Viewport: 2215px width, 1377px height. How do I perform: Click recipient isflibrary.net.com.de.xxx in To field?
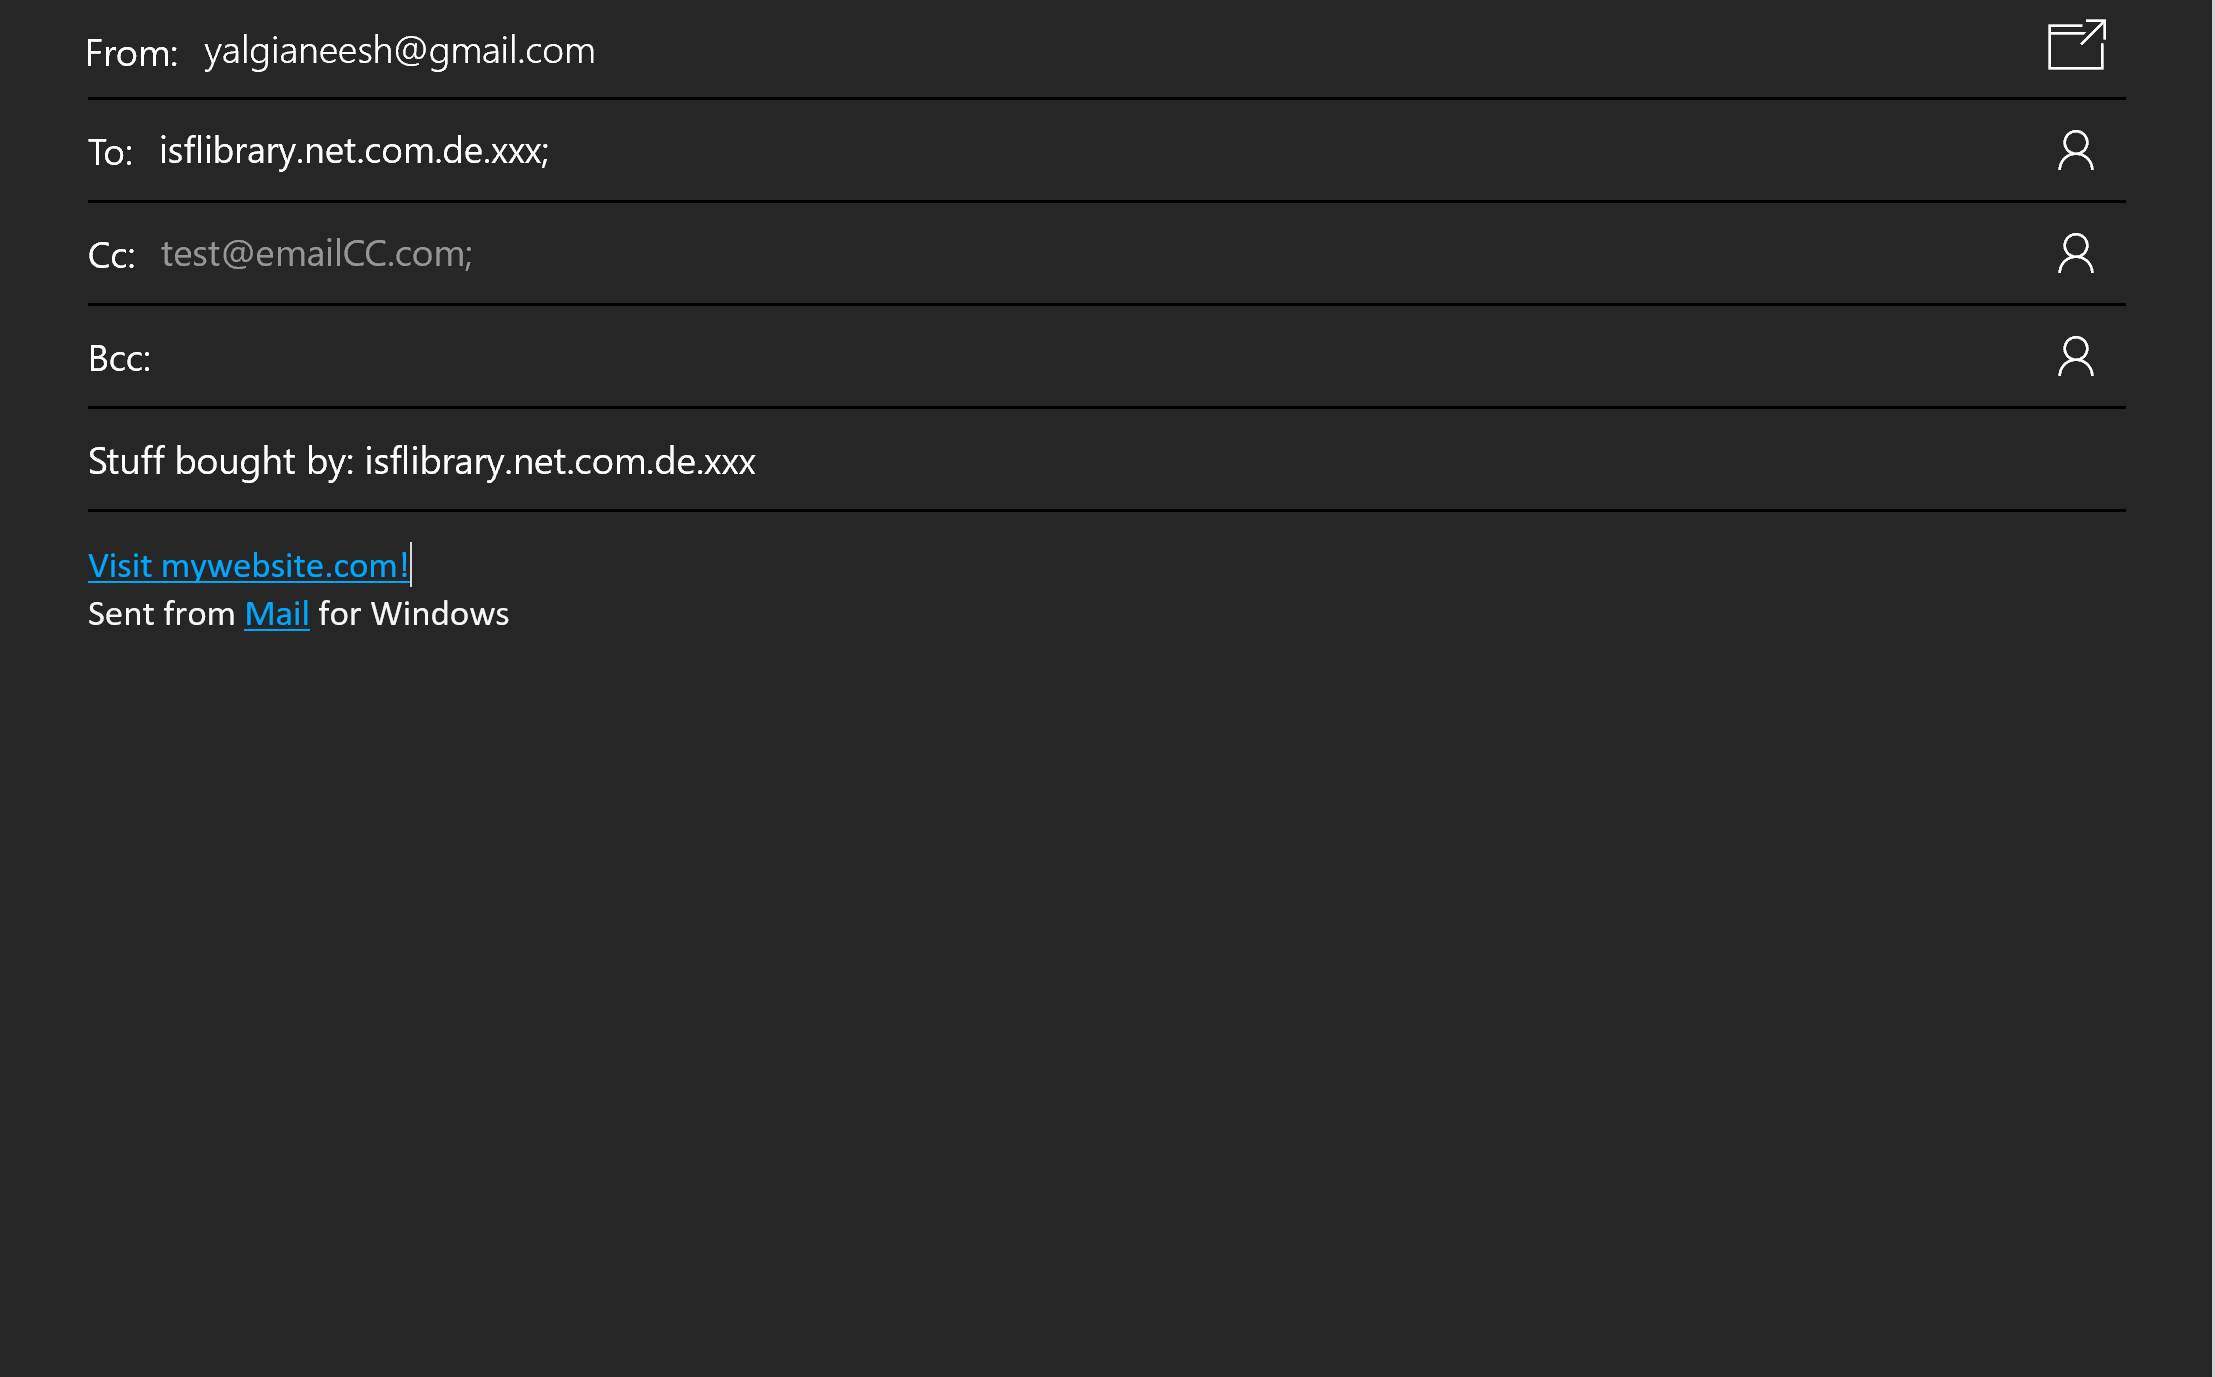coord(353,151)
